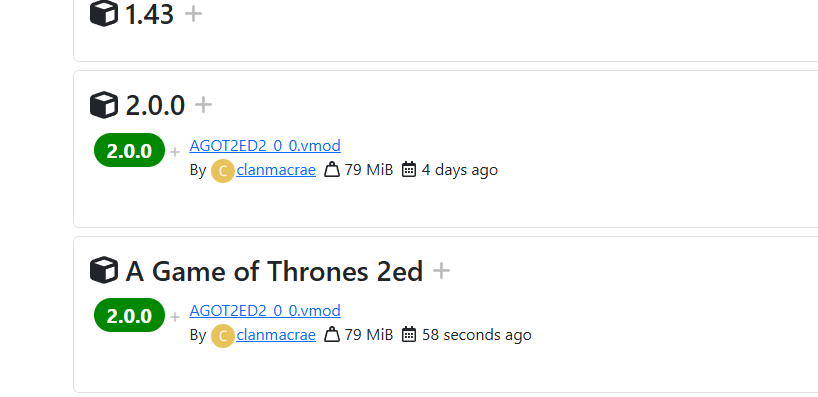The image size is (818, 397).
Task: Click the calendar icon beside 58 seconds ago
Action: pyautogui.click(x=409, y=334)
